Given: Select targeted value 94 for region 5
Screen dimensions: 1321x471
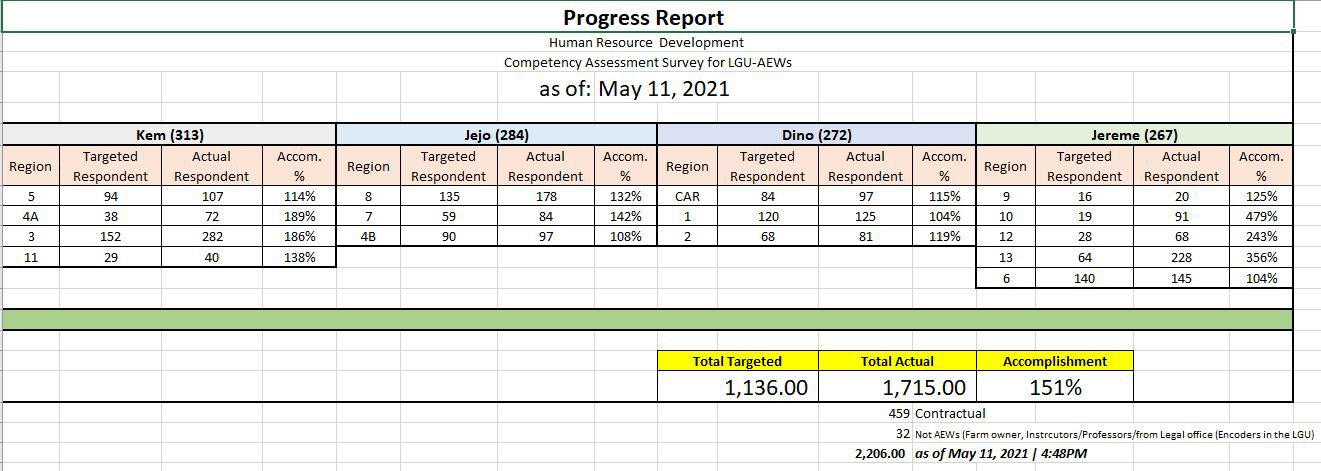Looking at the screenshot, I should tap(110, 197).
